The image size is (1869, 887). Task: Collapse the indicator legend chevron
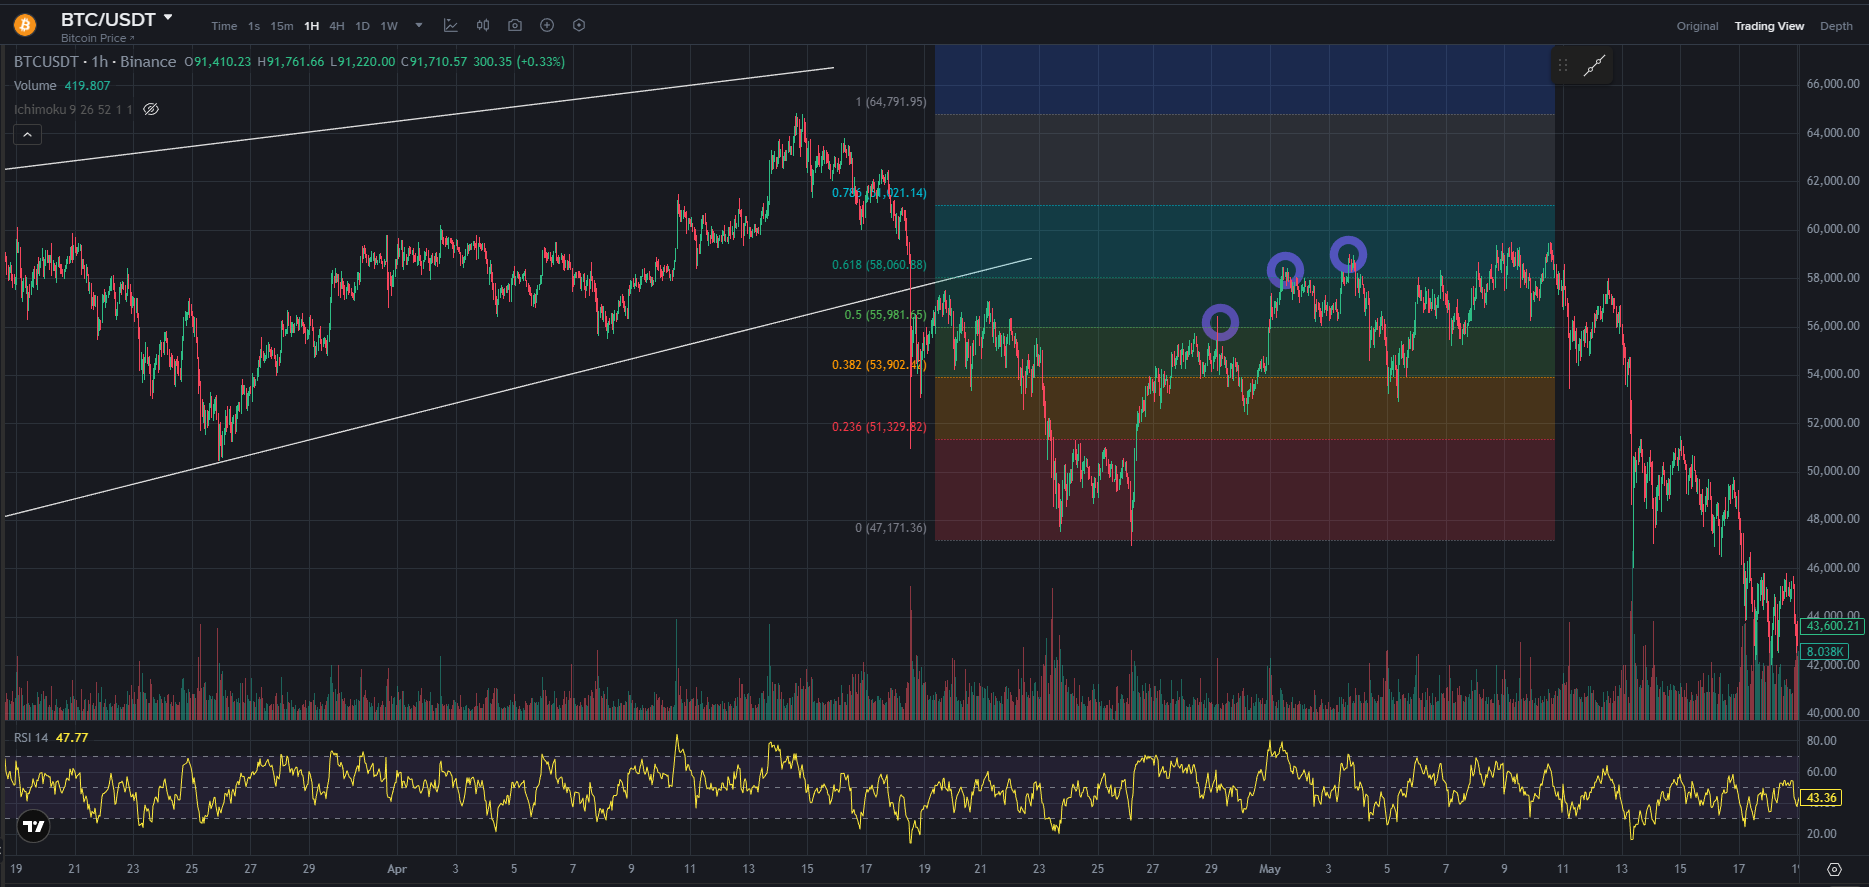pyautogui.click(x=27, y=134)
